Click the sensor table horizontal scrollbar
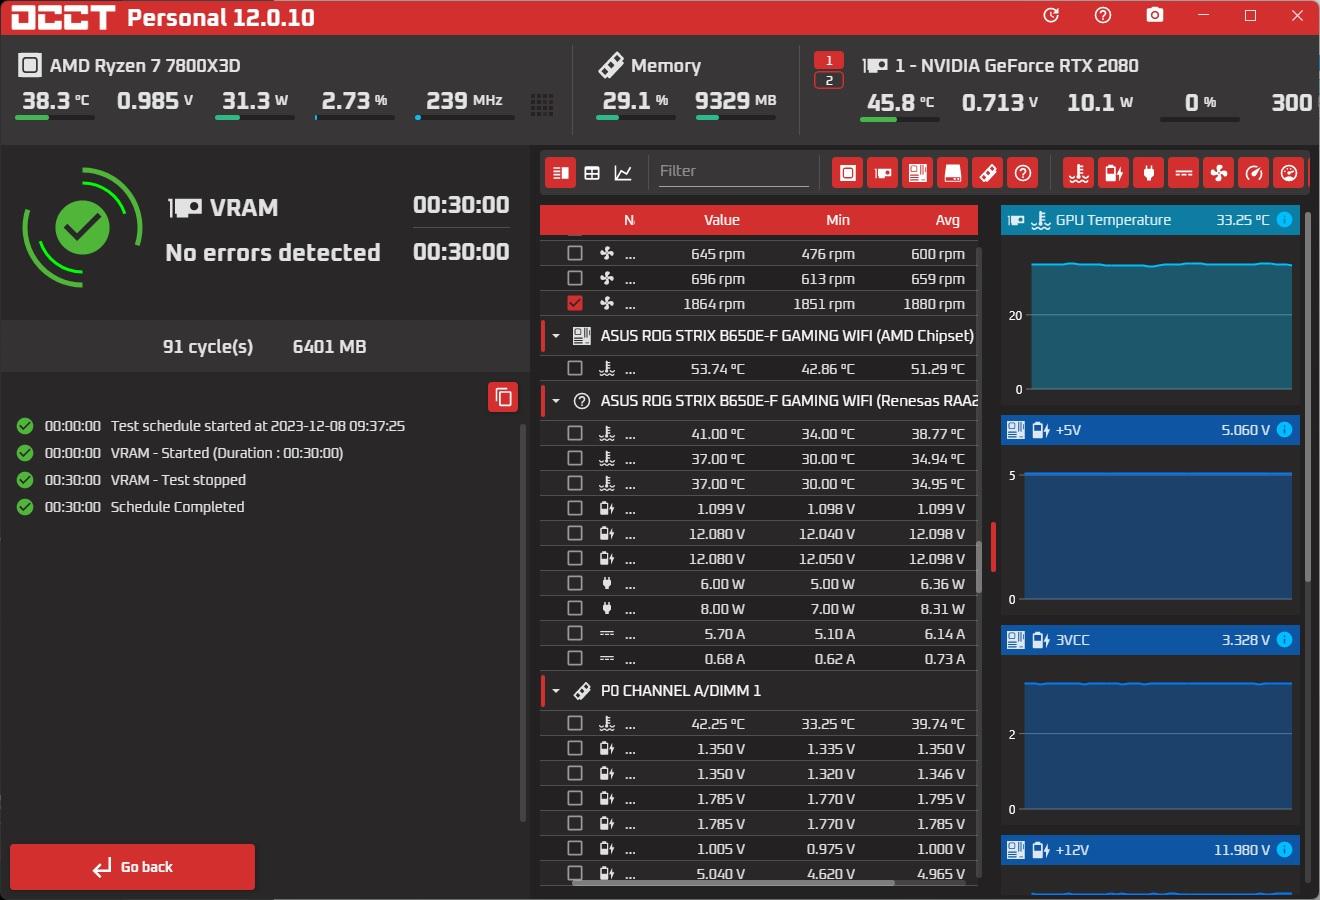The height and width of the screenshot is (900, 1320). tap(733, 883)
